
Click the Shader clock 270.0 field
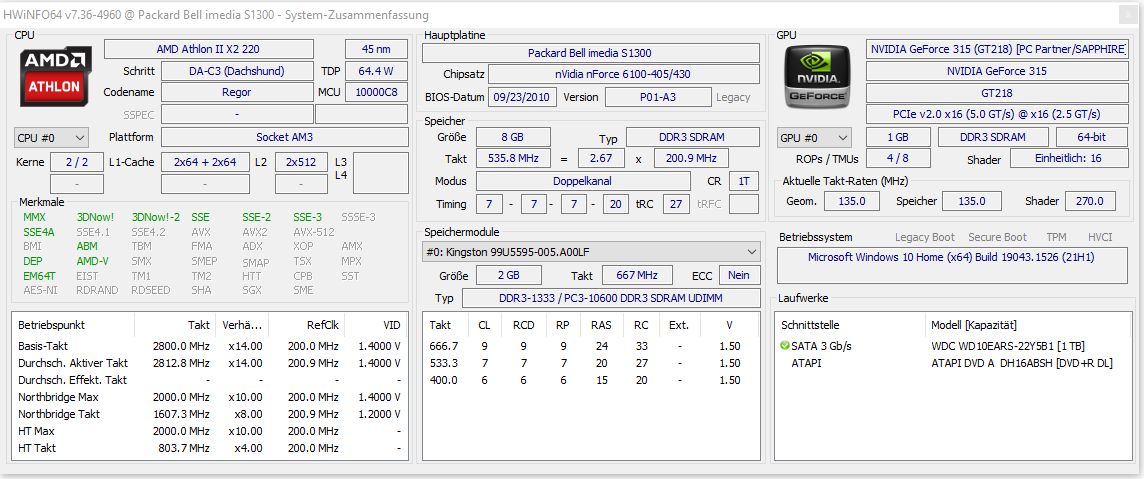[x=1090, y=201]
